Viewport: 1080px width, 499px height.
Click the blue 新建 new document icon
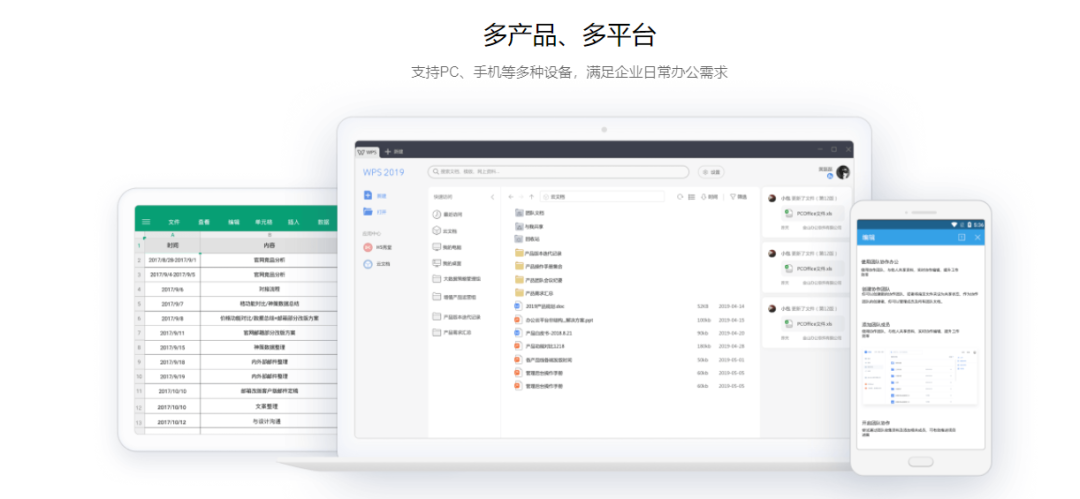tap(367, 196)
